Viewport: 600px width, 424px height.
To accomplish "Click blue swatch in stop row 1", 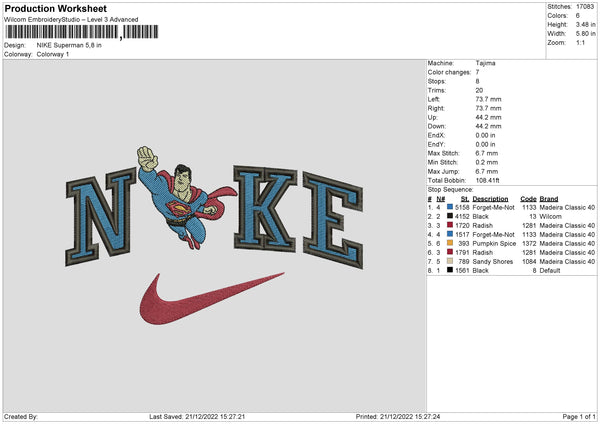I will point(450,207).
